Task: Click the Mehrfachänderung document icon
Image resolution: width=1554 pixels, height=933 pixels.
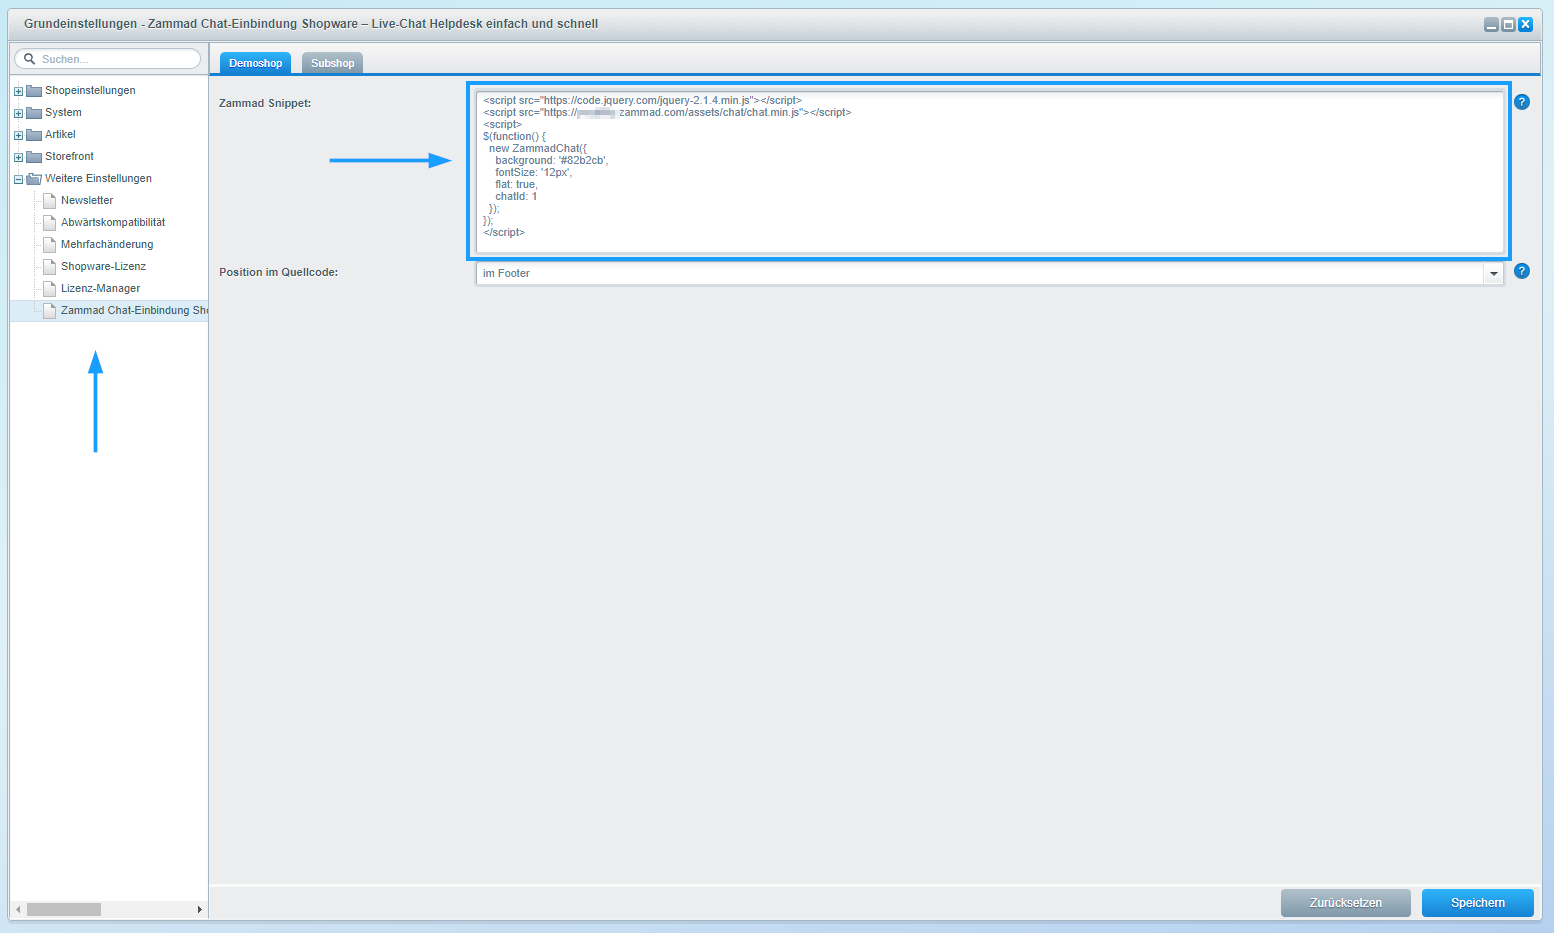Action: (x=49, y=244)
